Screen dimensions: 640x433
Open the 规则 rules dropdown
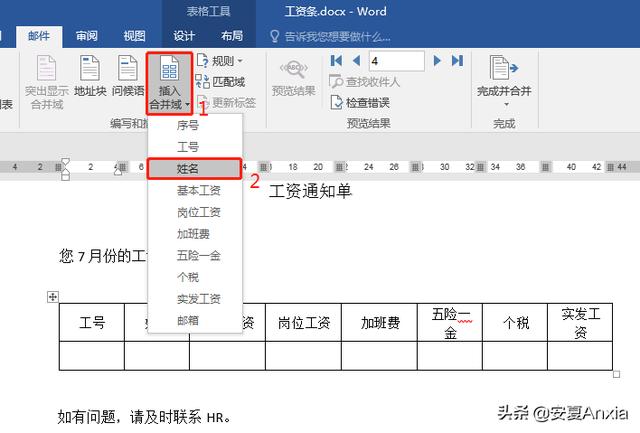click(220, 61)
